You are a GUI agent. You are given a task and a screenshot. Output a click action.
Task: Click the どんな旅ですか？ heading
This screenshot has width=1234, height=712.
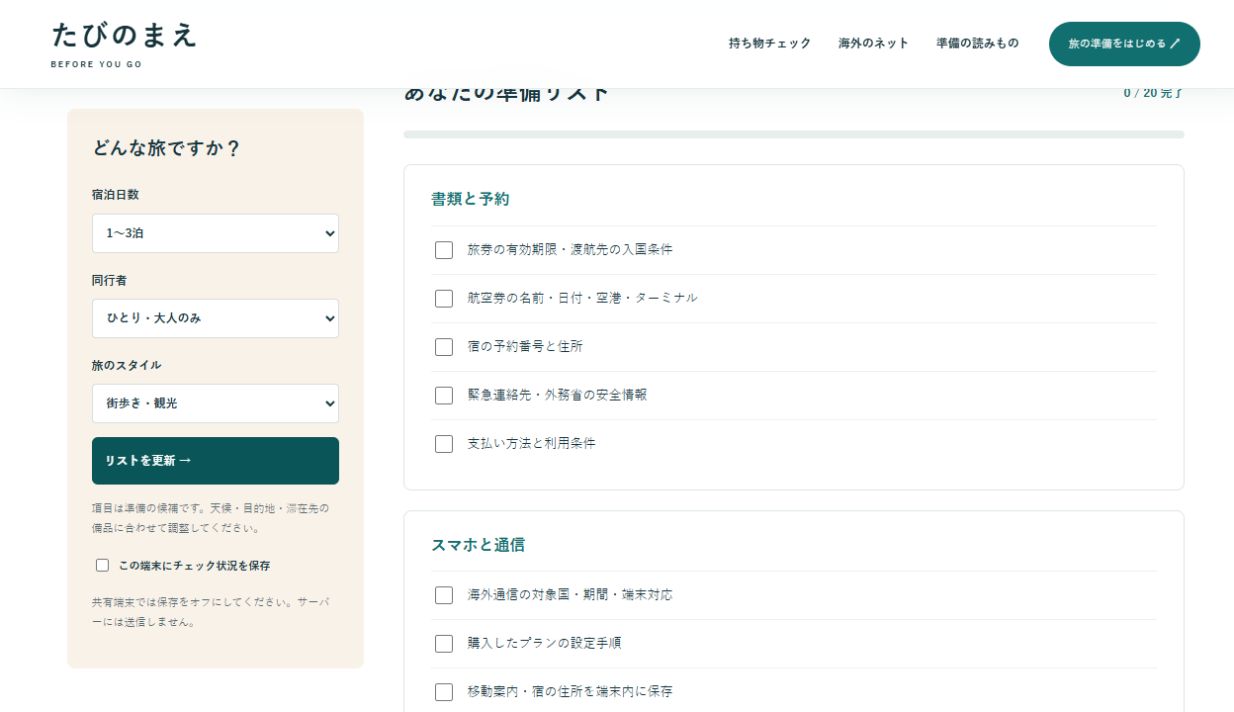(x=167, y=148)
